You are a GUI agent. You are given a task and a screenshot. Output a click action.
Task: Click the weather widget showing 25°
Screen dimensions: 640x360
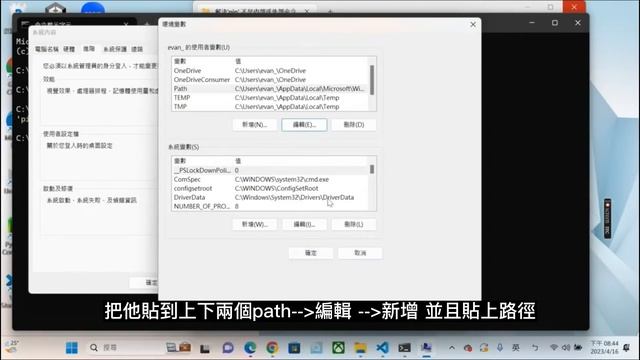click(11, 347)
